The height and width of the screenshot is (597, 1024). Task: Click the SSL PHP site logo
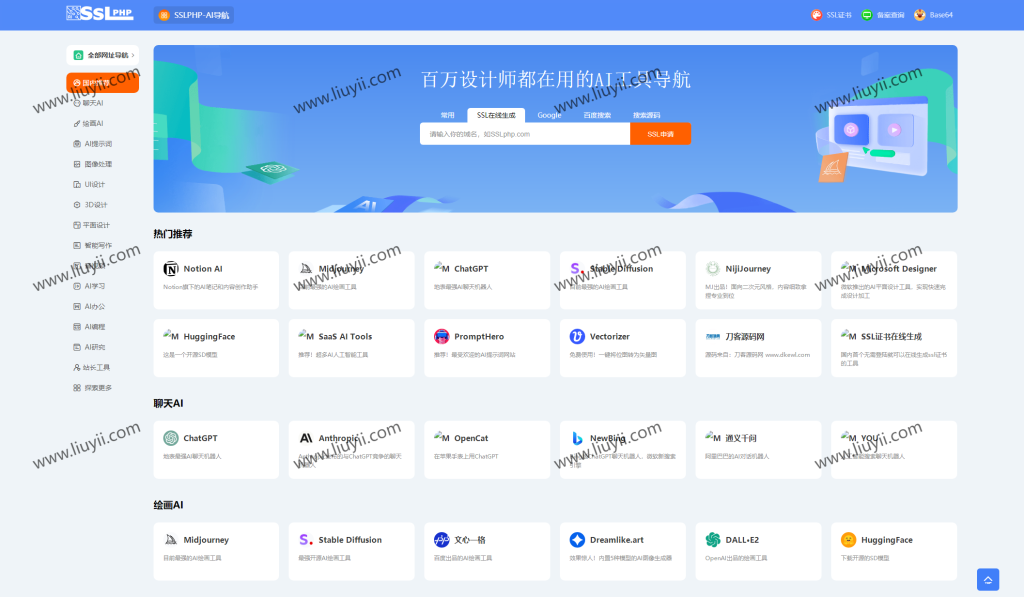tap(100, 13)
